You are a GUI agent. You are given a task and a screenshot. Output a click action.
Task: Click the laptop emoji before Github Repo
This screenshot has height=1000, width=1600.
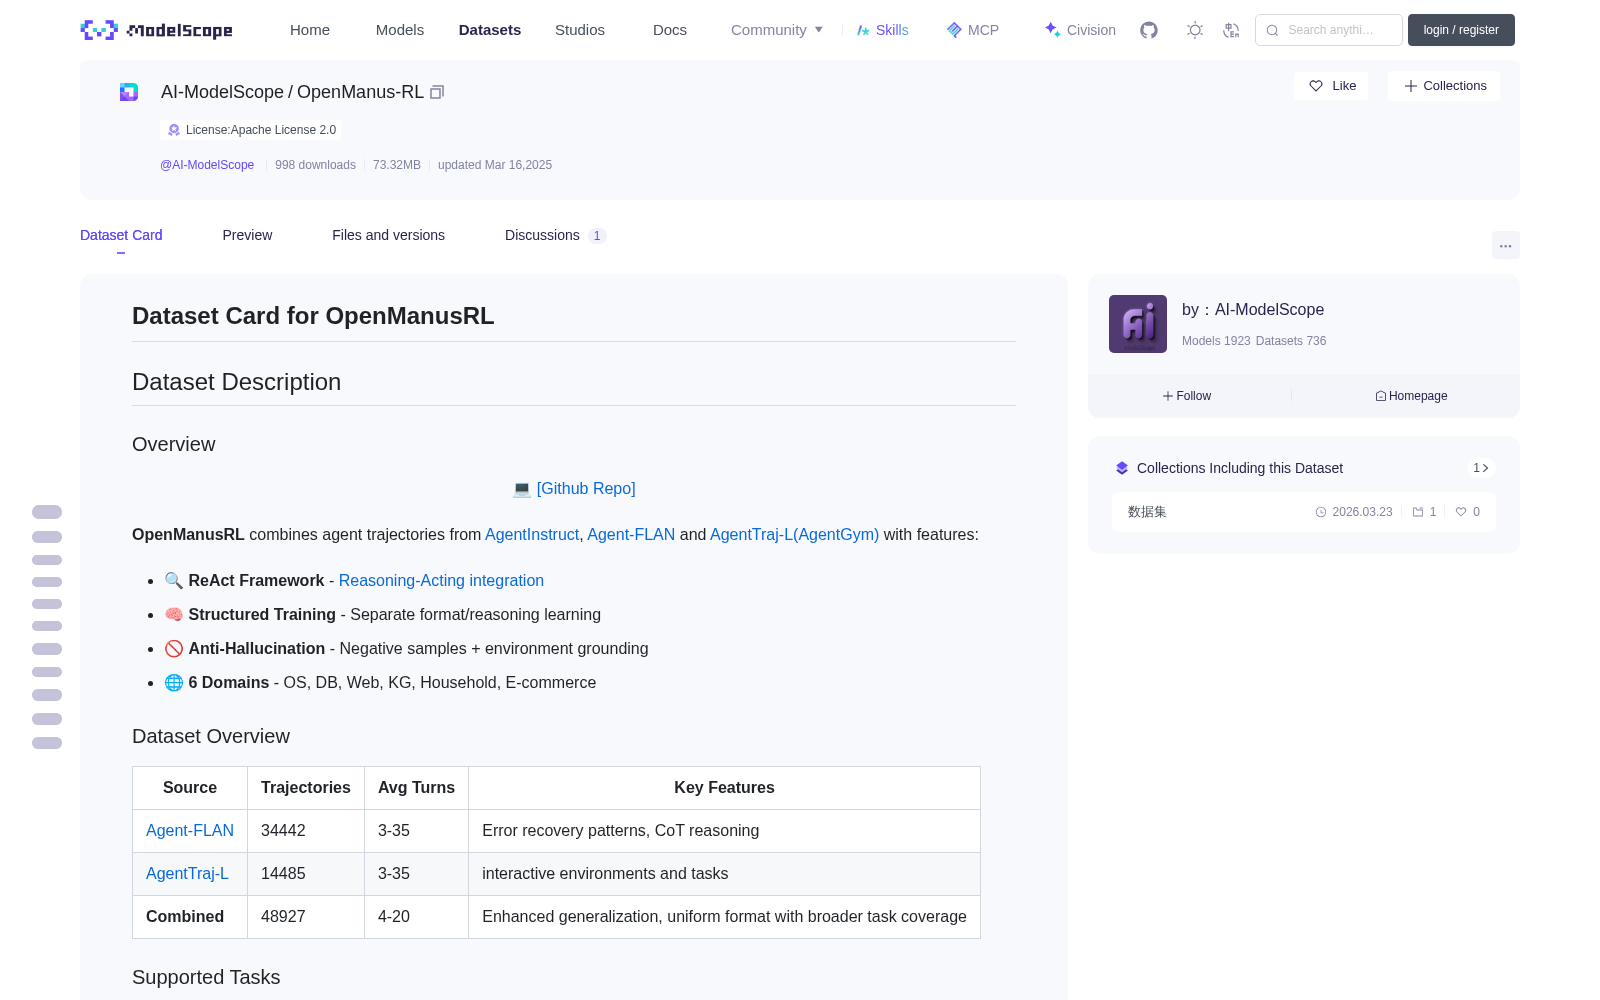522,489
